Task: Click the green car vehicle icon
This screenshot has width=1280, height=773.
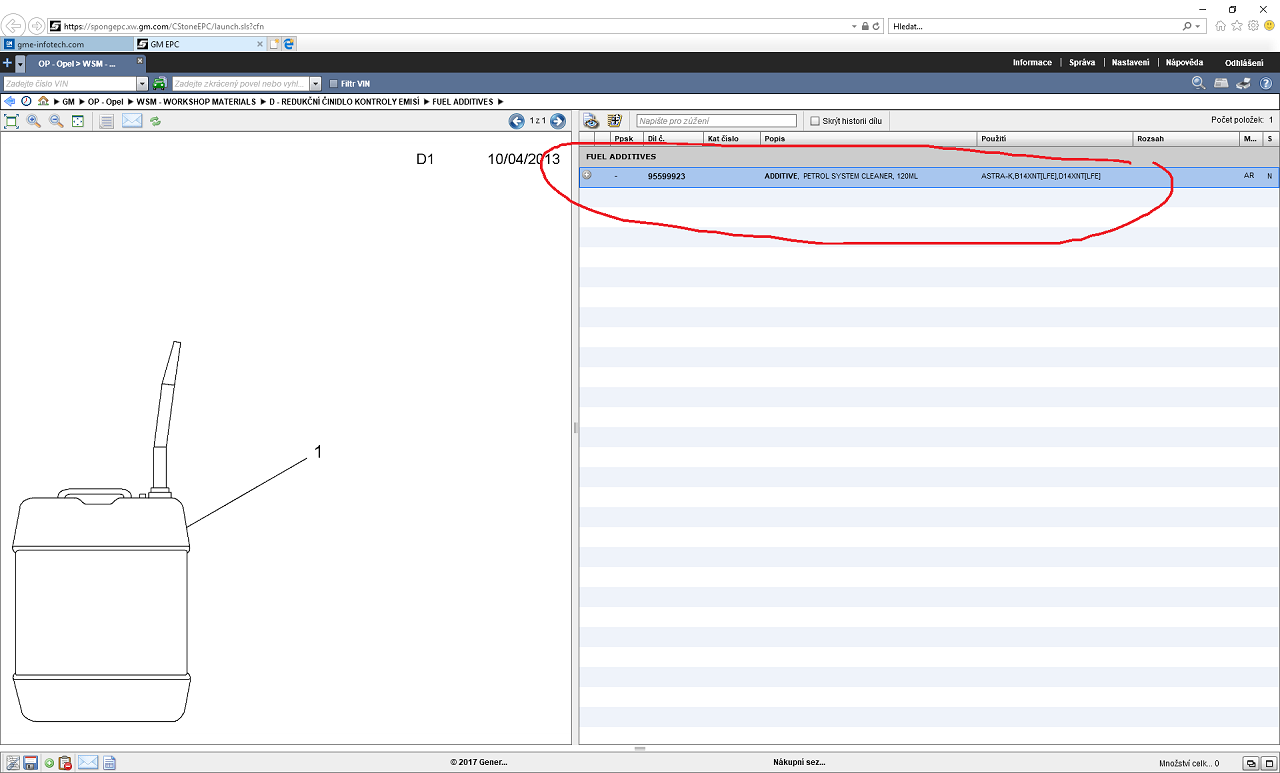Action: [x=160, y=84]
